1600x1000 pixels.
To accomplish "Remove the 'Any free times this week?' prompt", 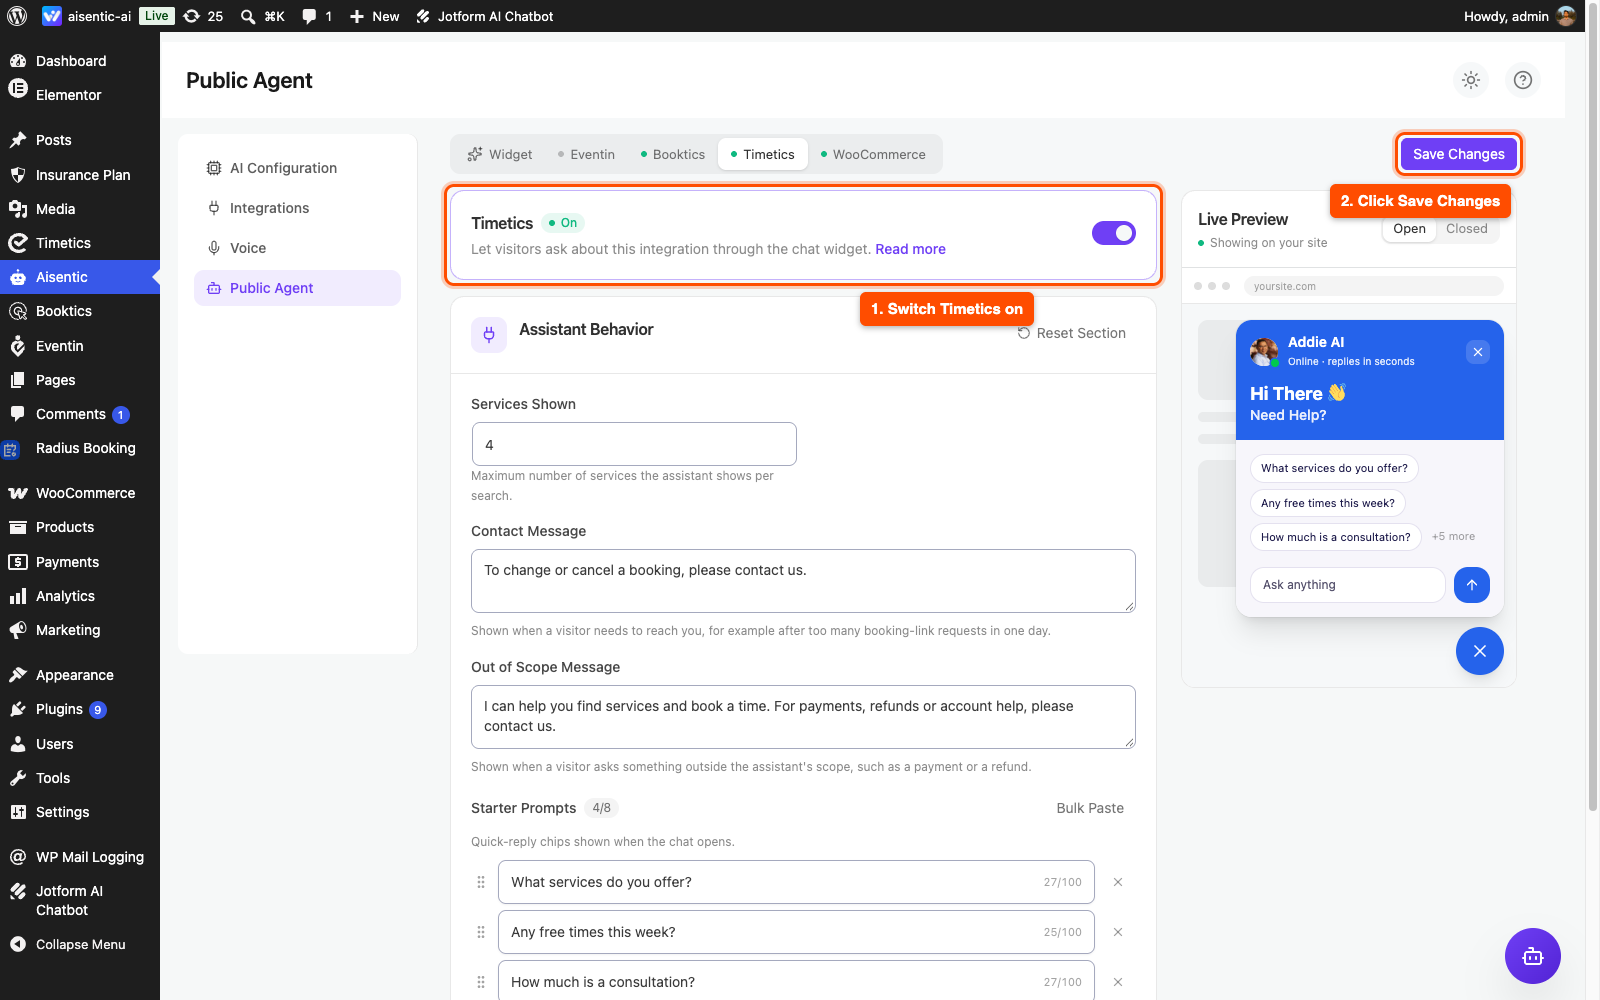I will (1118, 932).
